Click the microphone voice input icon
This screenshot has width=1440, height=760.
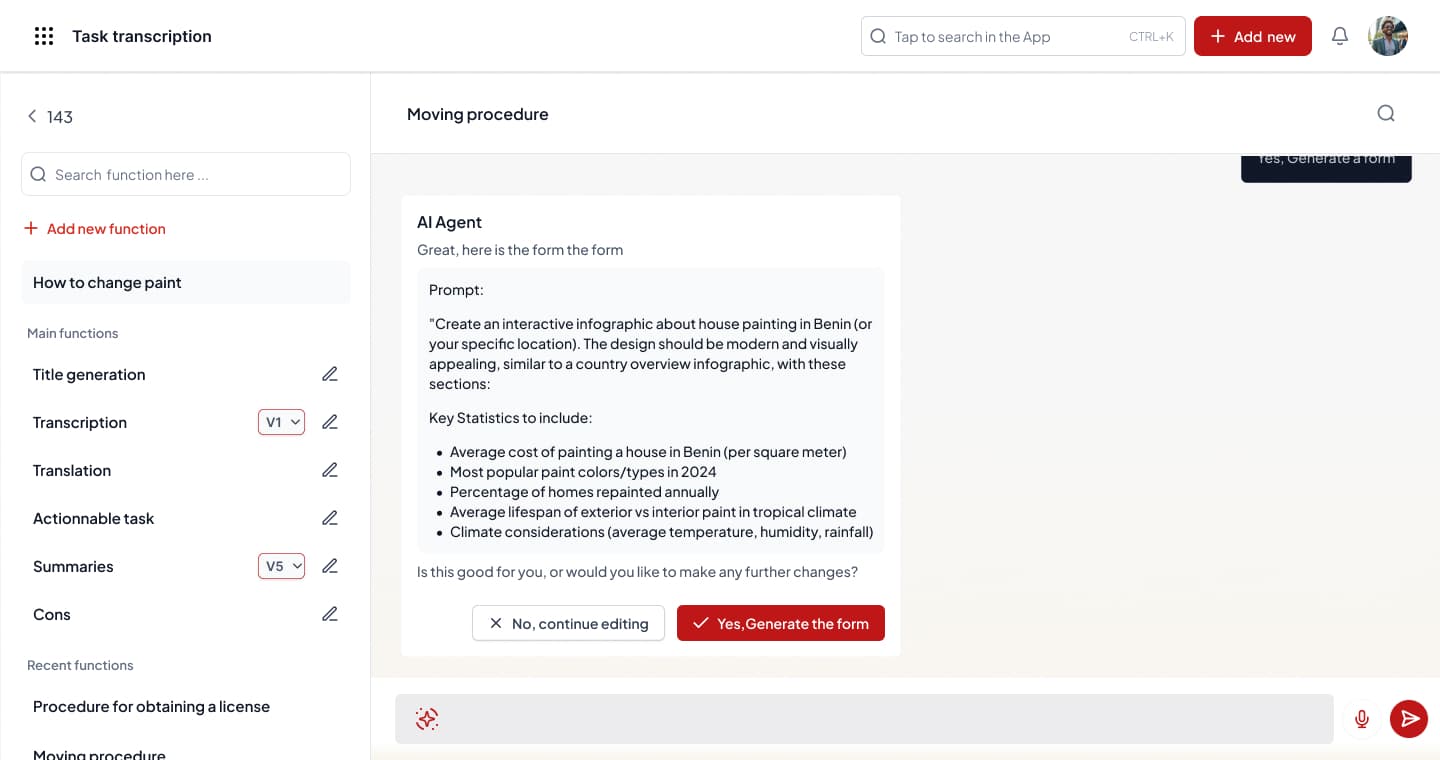pos(1361,718)
